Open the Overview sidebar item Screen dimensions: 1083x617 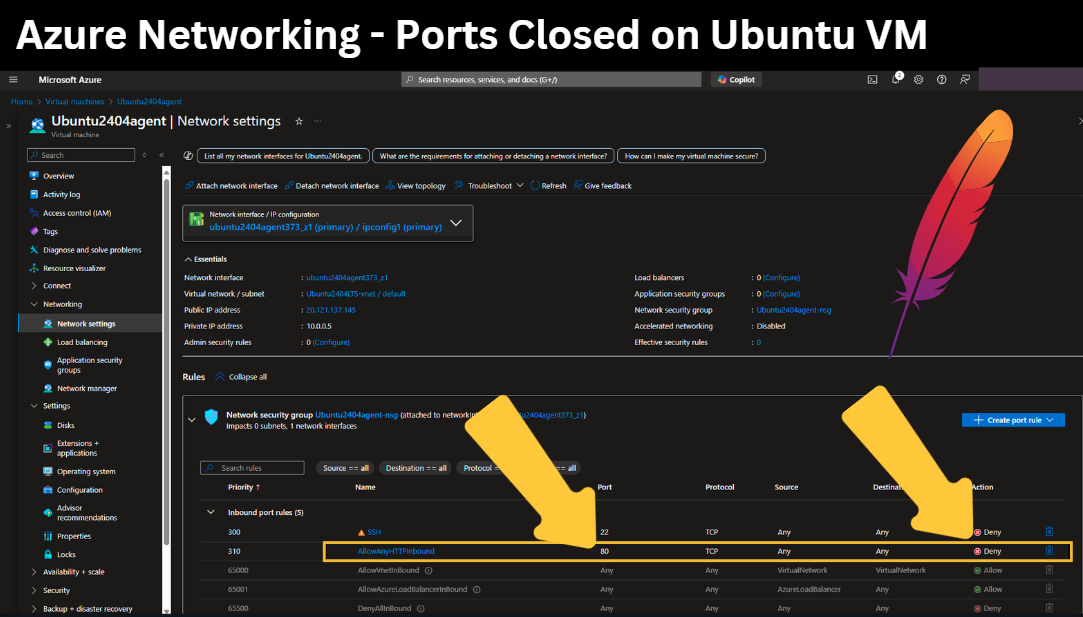pyautogui.click(x=58, y=175)
